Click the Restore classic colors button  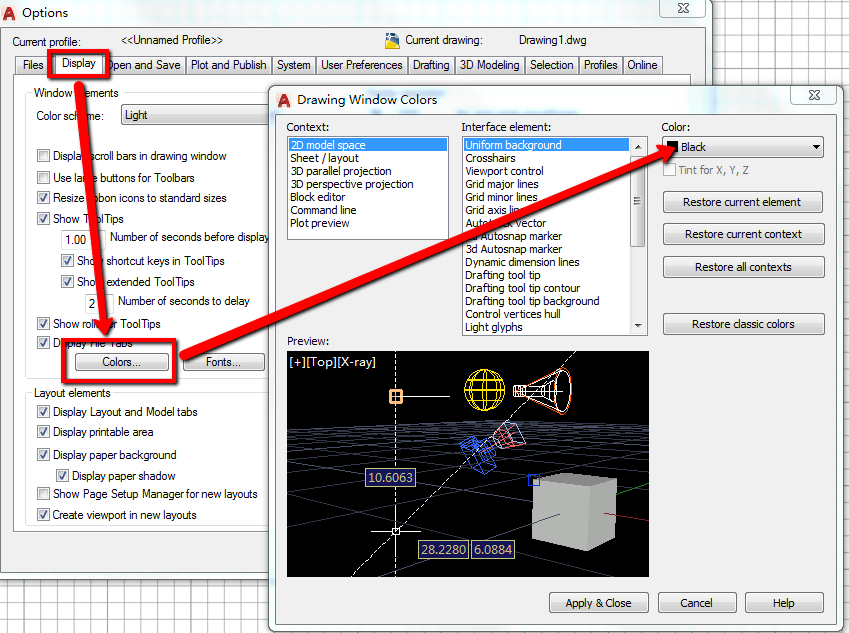tap(743, 323)
